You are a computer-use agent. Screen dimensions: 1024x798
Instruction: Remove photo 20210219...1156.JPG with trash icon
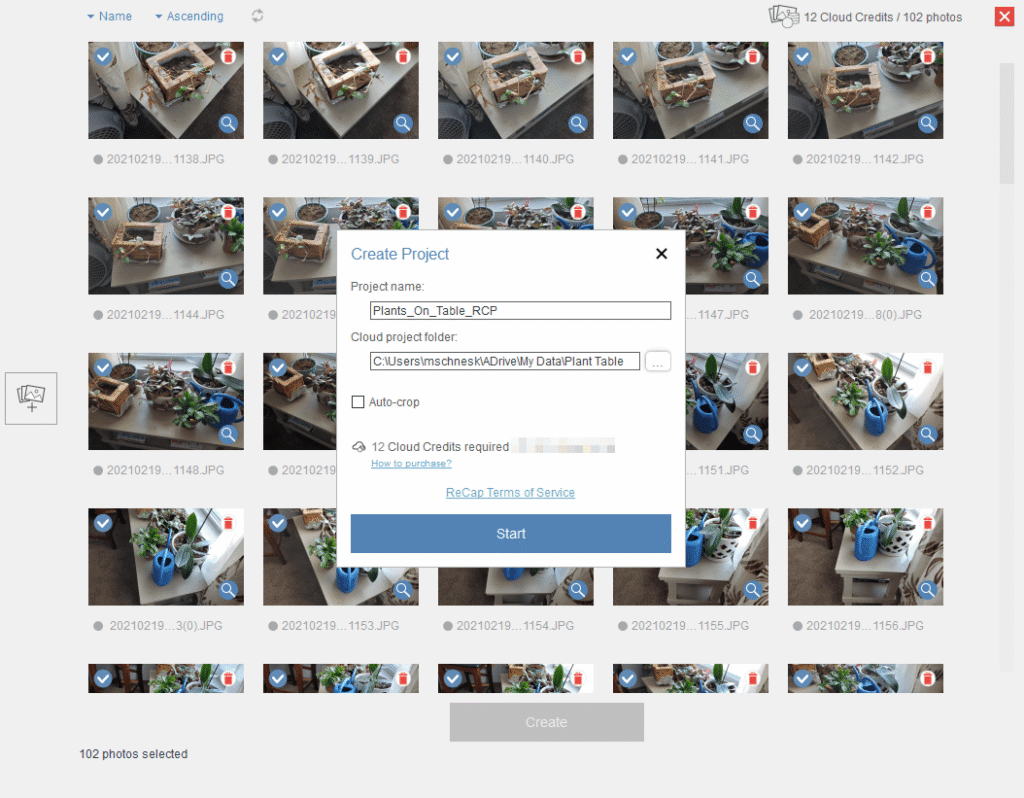pos(926,523)
